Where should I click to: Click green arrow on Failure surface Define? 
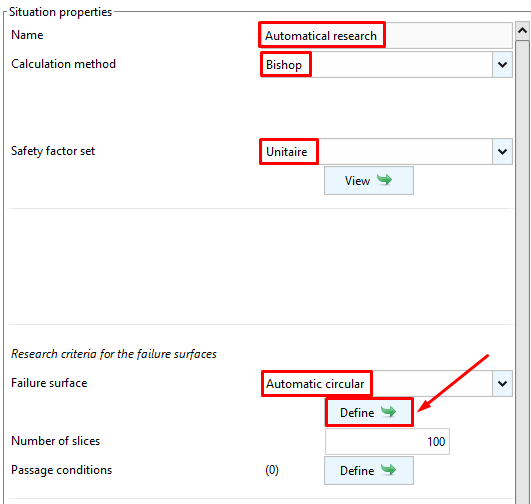click(x=388, y=412)
